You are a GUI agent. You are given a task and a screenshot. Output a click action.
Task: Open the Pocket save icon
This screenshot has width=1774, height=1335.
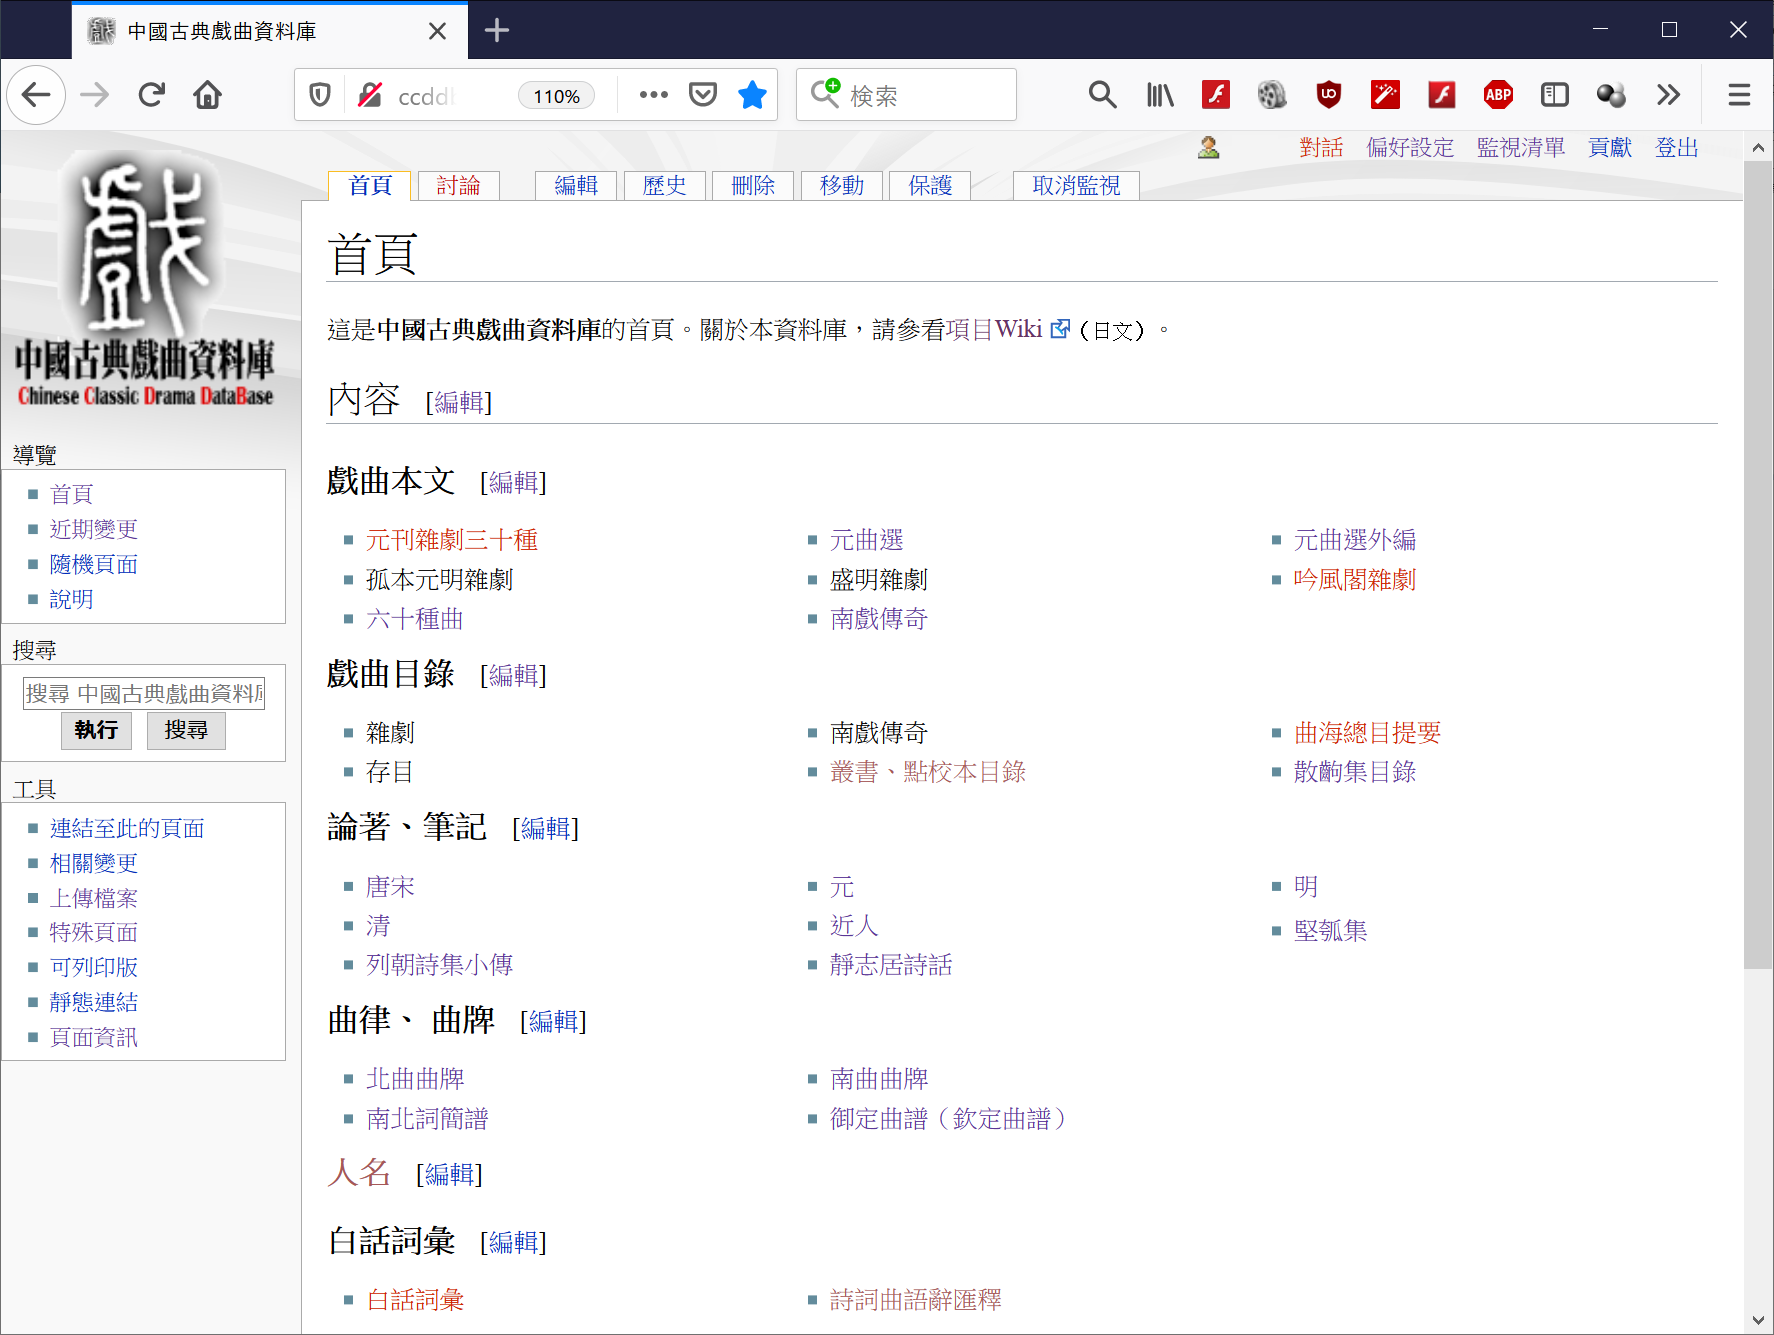pyautogui.click(x=703, y=95)
